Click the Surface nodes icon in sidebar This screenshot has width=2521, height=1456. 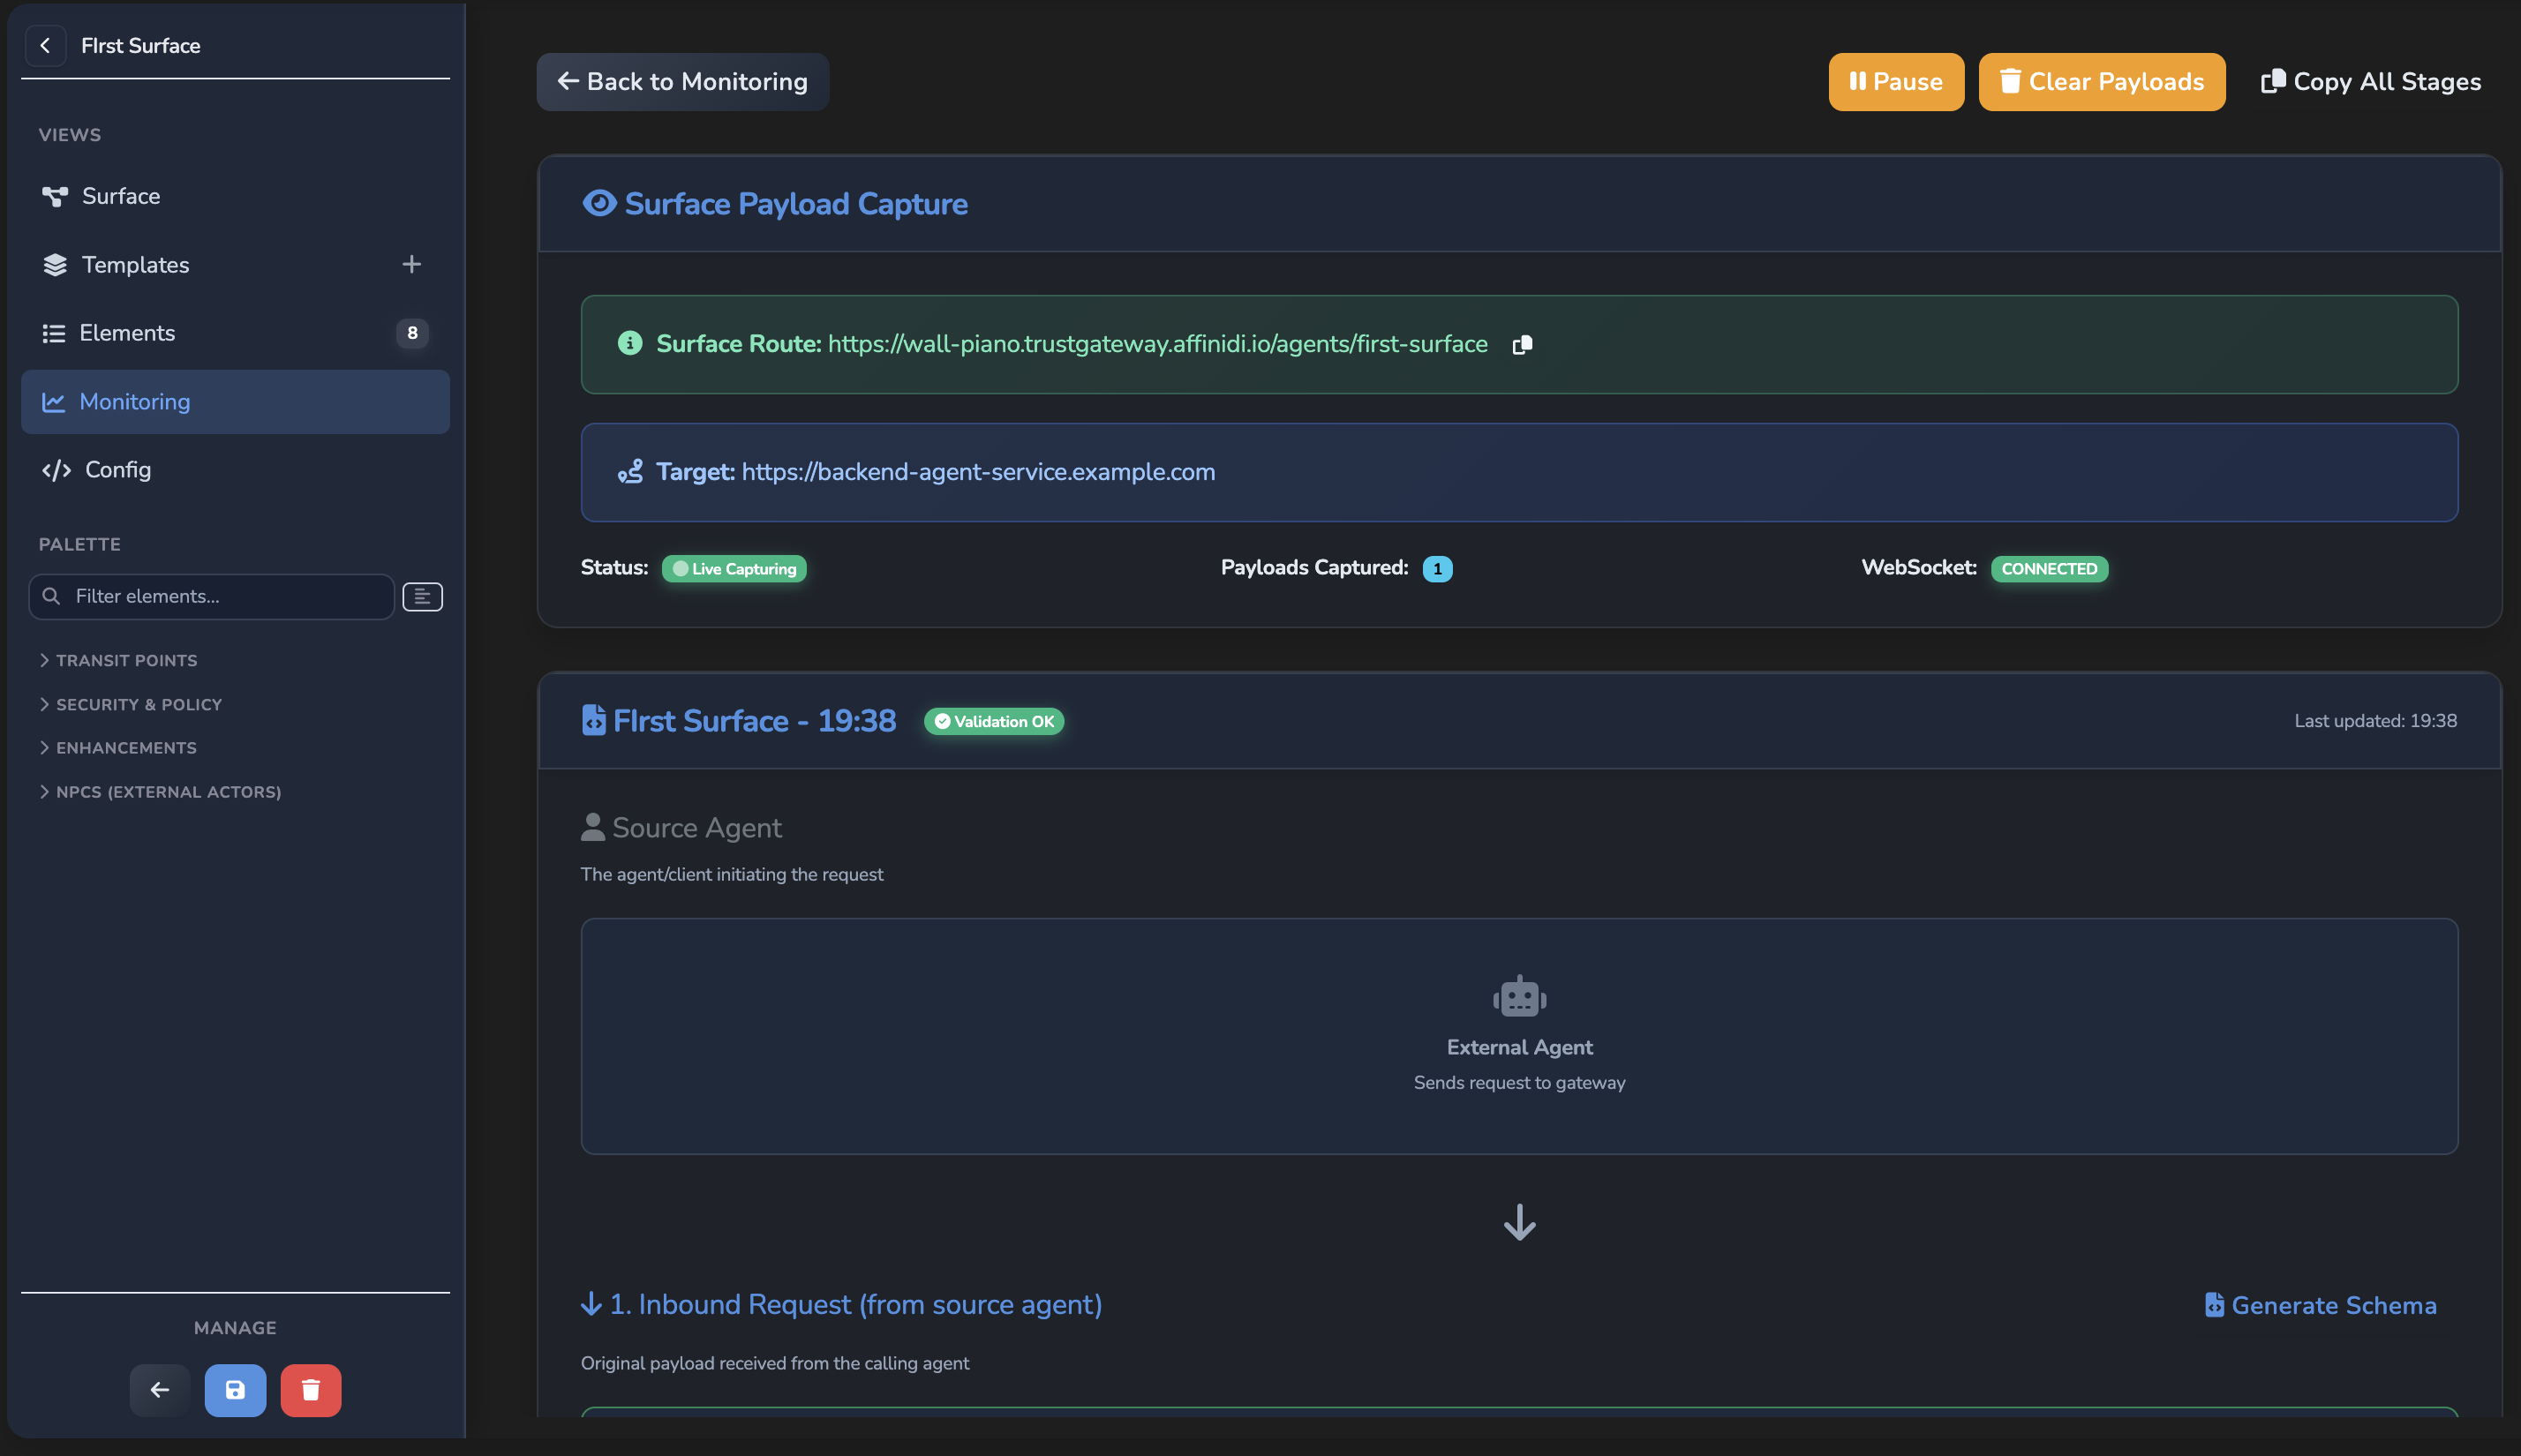pos(55,196)
